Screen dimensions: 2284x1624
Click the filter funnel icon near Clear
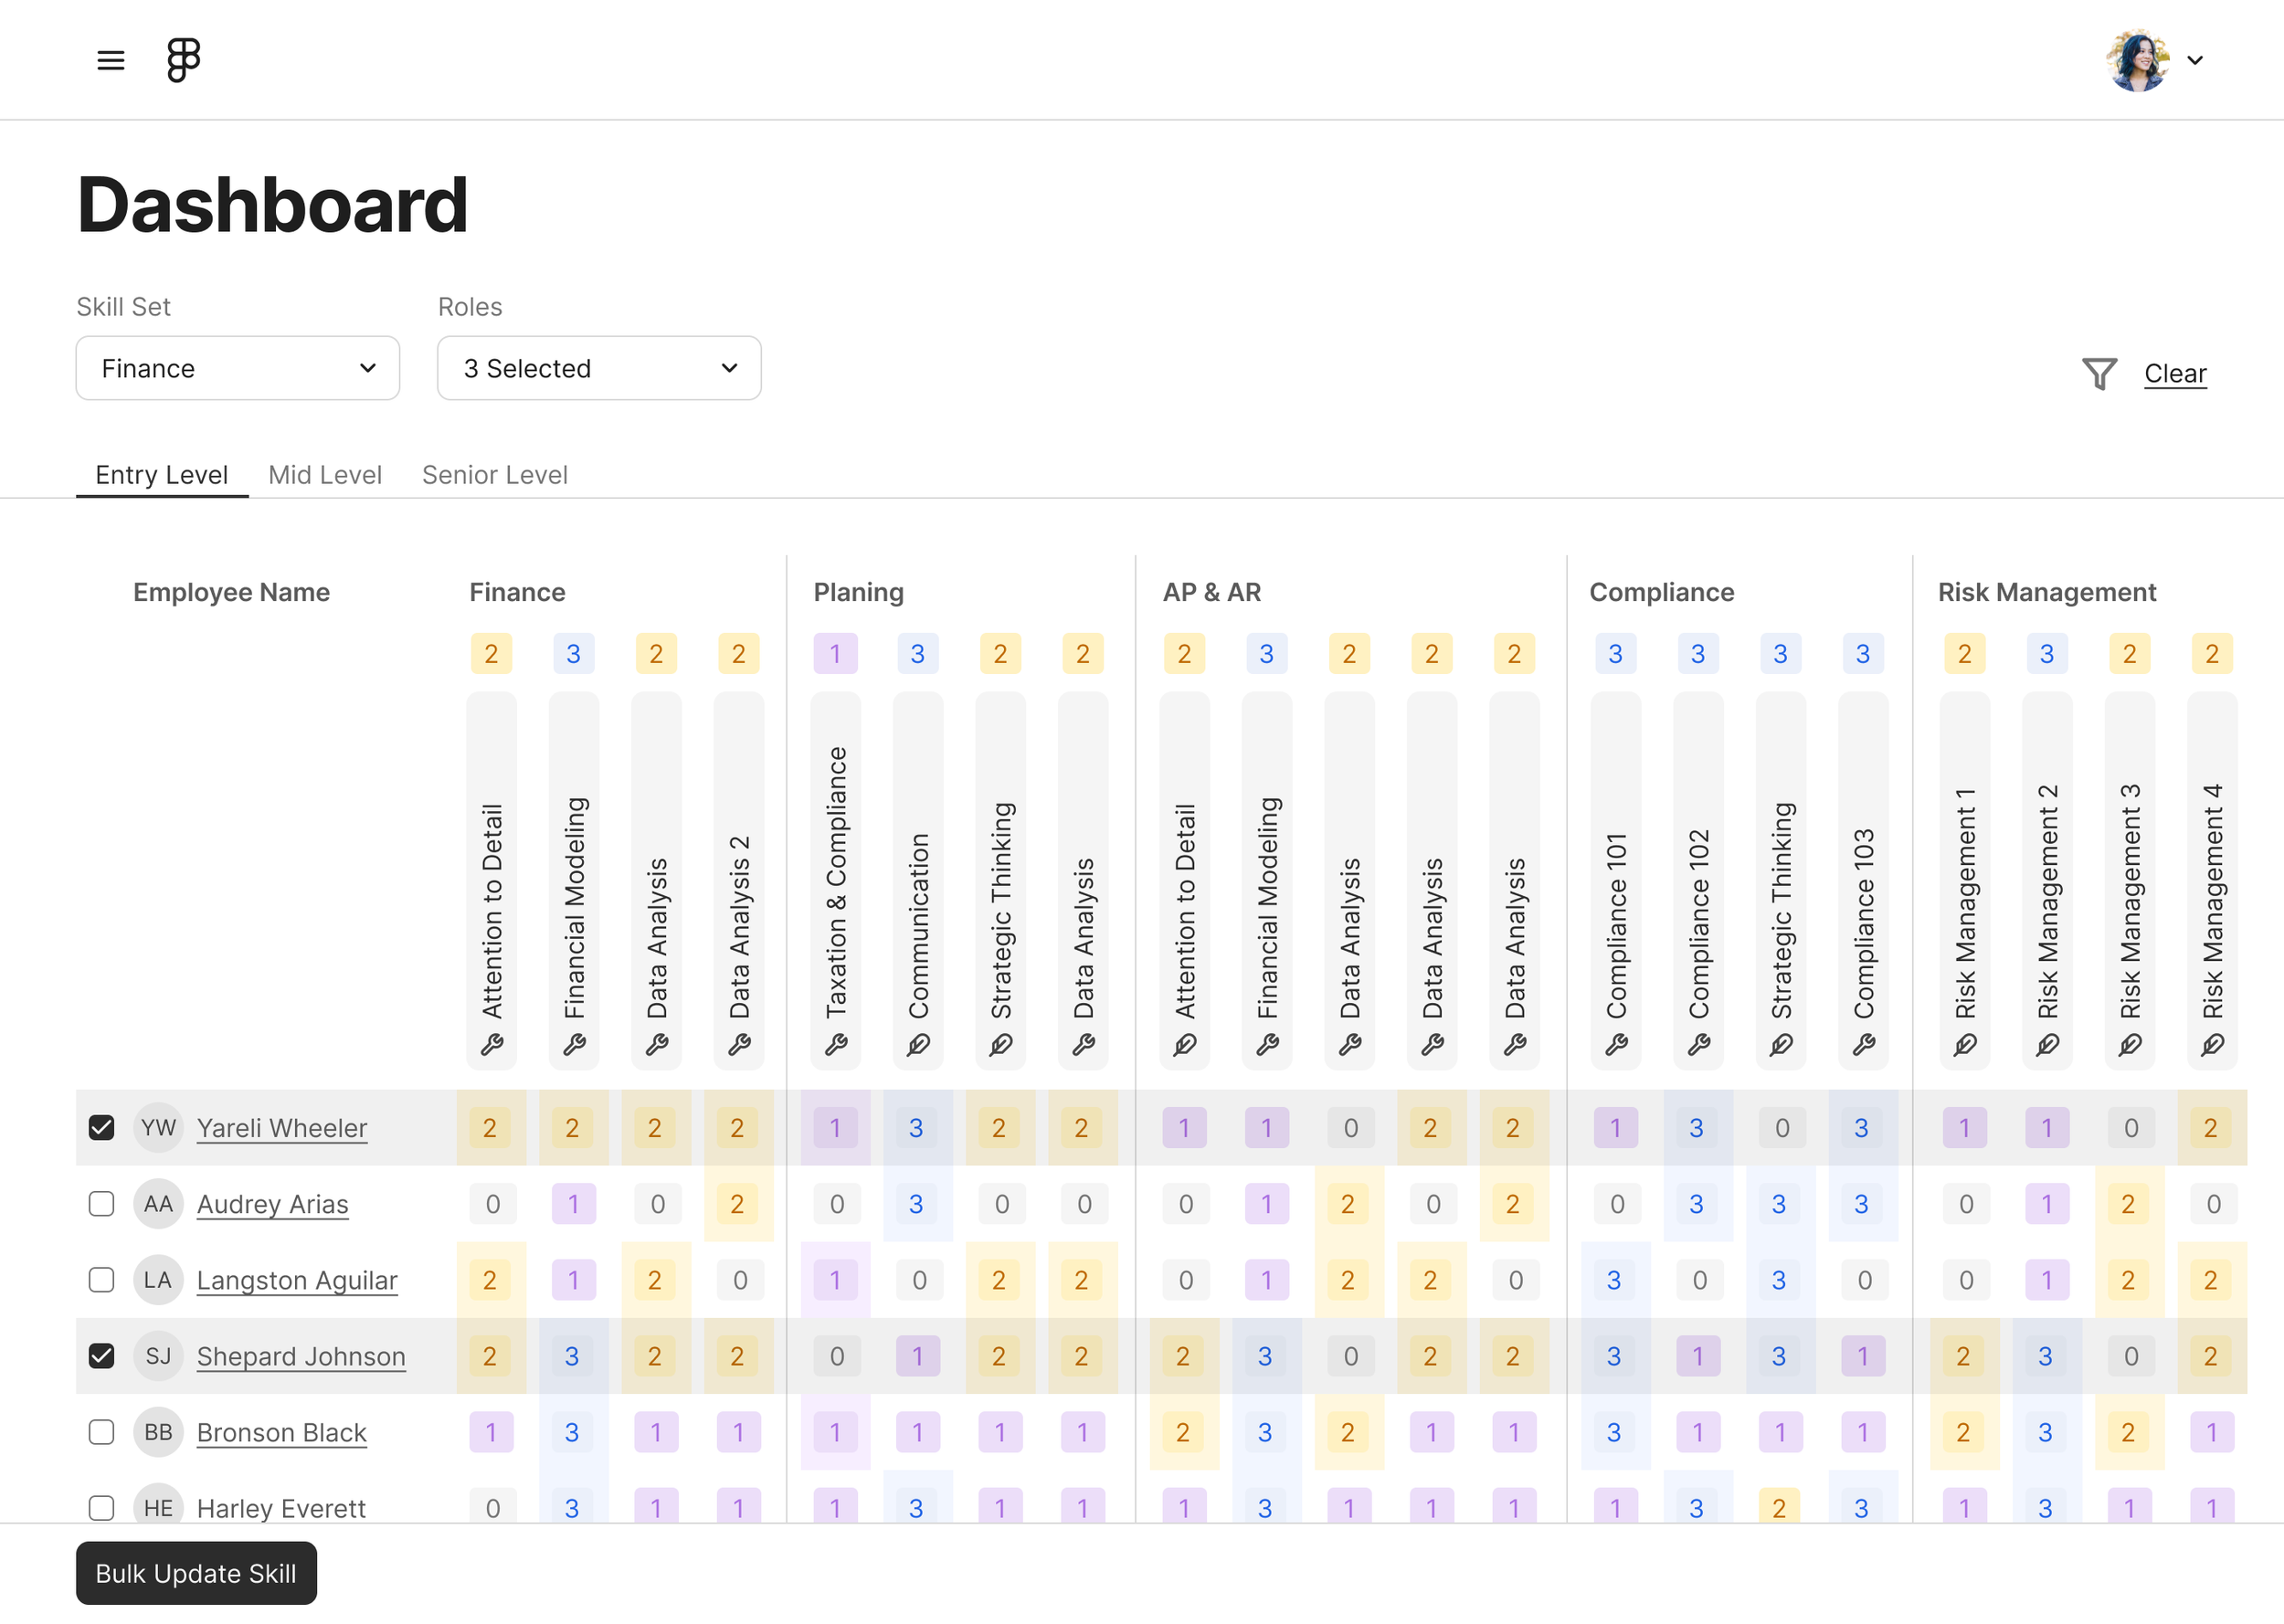2100,373
